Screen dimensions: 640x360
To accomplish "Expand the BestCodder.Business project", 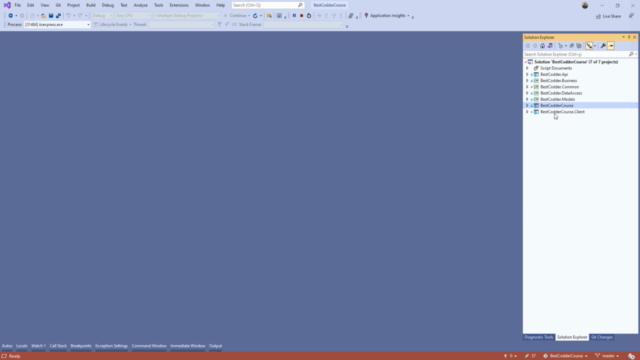I will (x=527, y=81).
